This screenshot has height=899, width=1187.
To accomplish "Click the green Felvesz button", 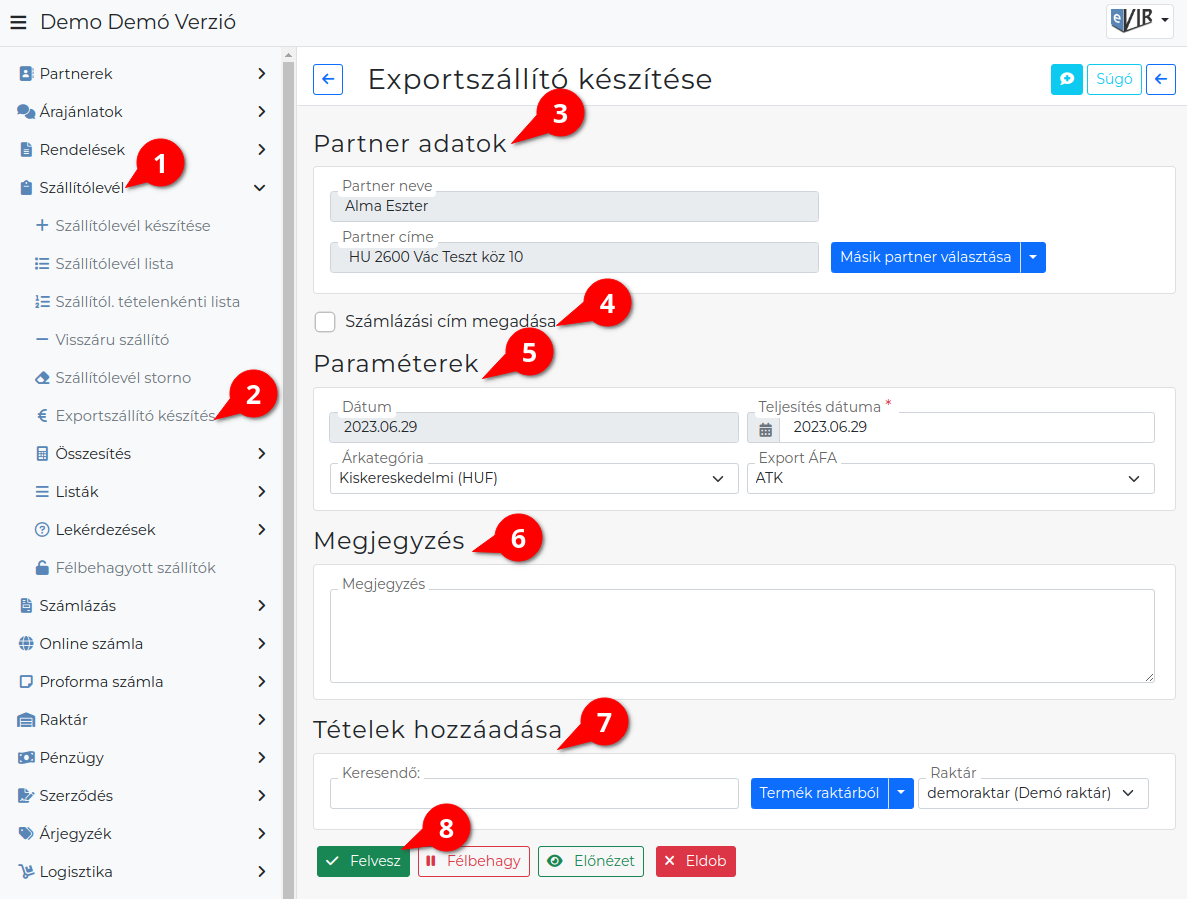I will point(363,861).
